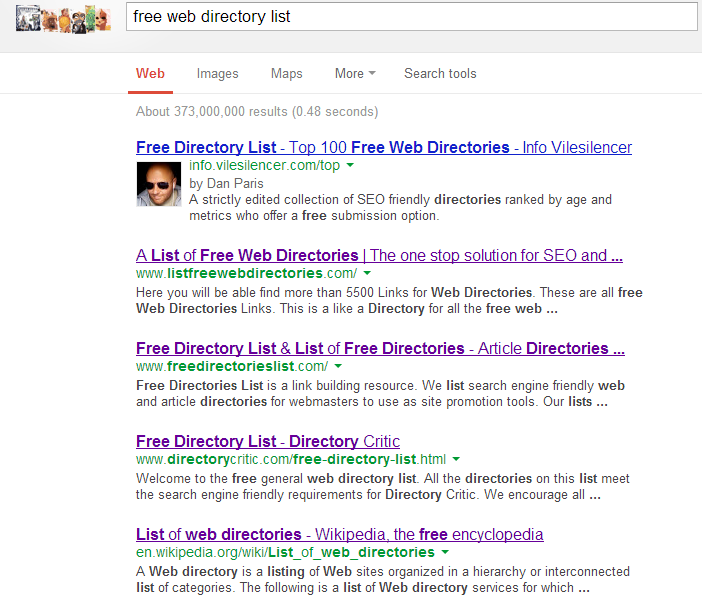Expand arrow next to info.vilesilencer.com/top
Image resolution: width=702 pixels, height=603 pixels.
pyautogui.click(x=350, y=165)
